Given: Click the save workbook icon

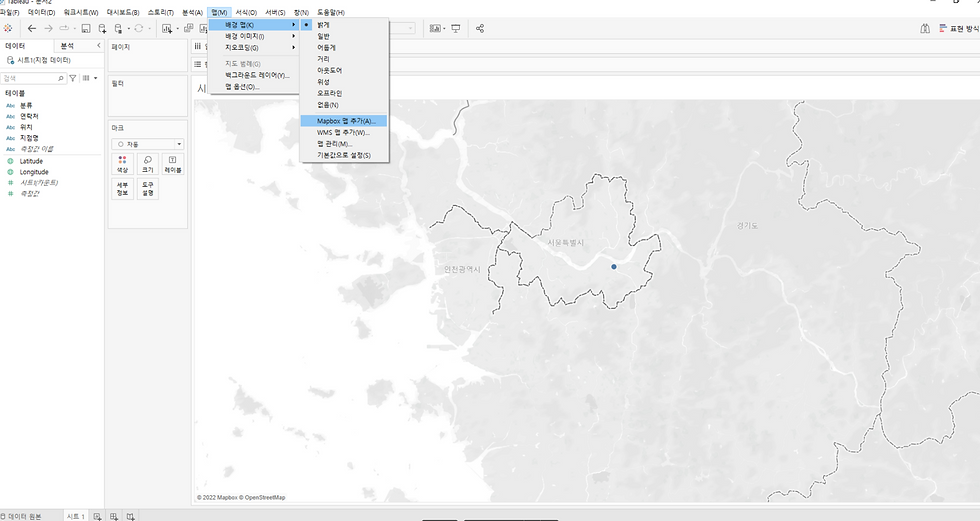Looking at the screenshot, I should [x=86, y=28].
